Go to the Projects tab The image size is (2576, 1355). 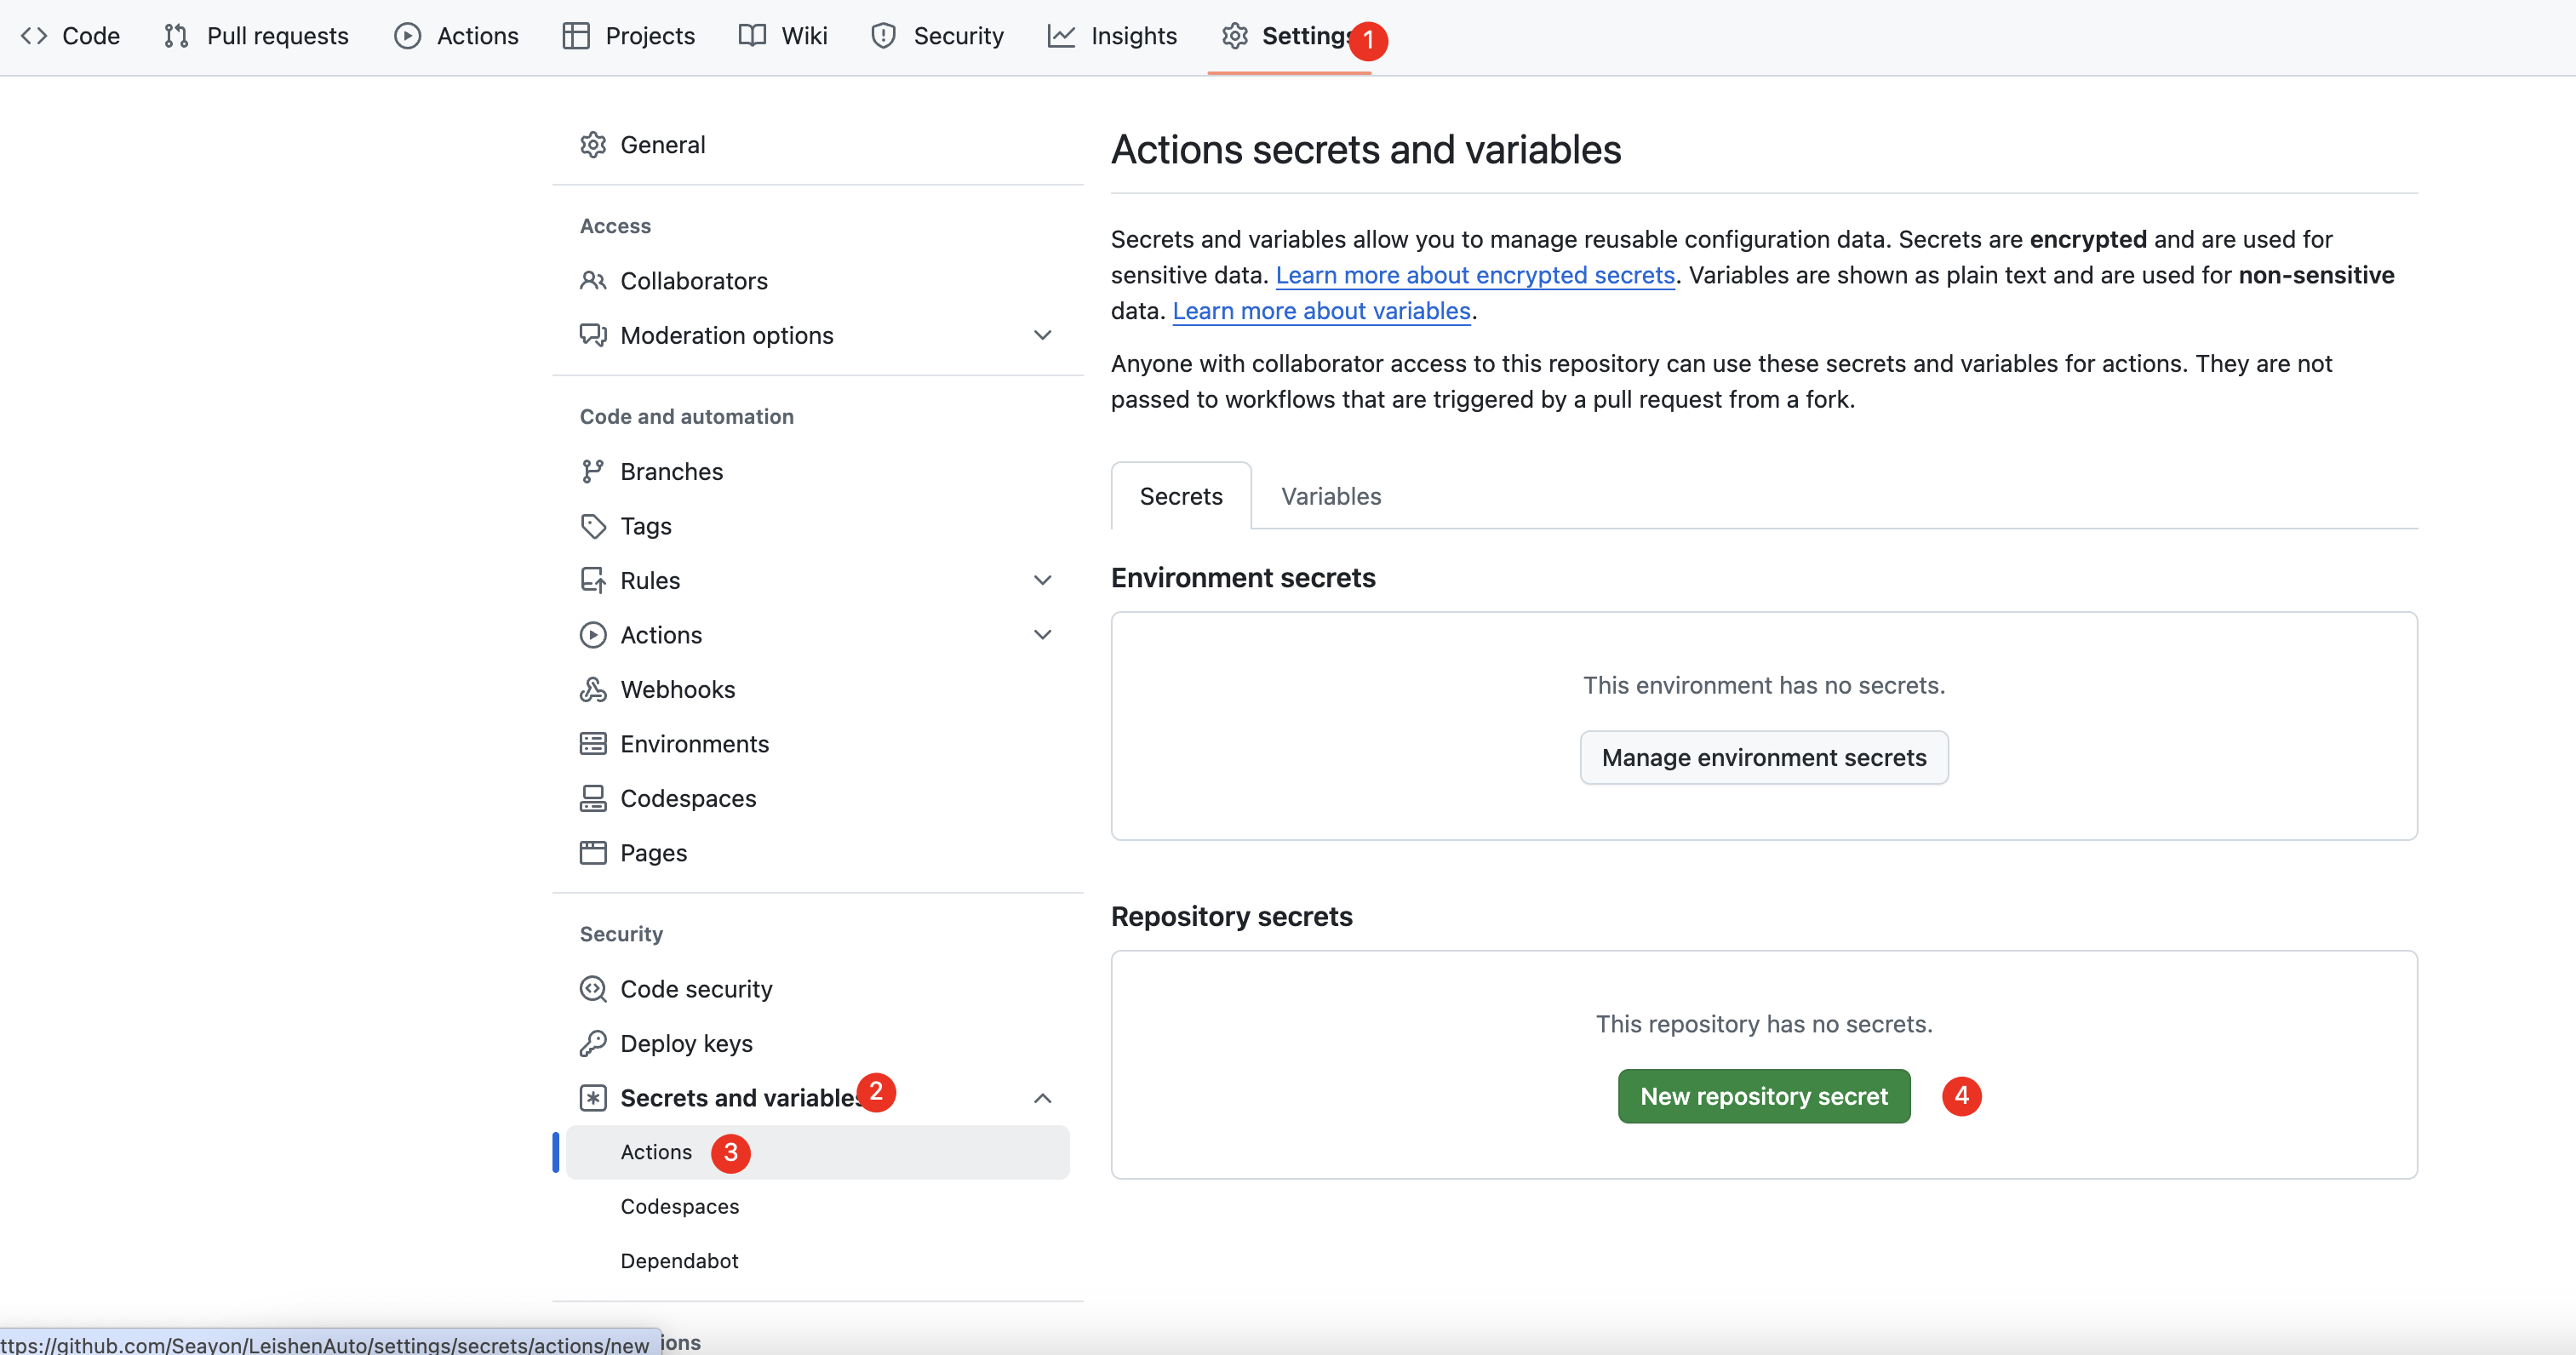(629, 36)
